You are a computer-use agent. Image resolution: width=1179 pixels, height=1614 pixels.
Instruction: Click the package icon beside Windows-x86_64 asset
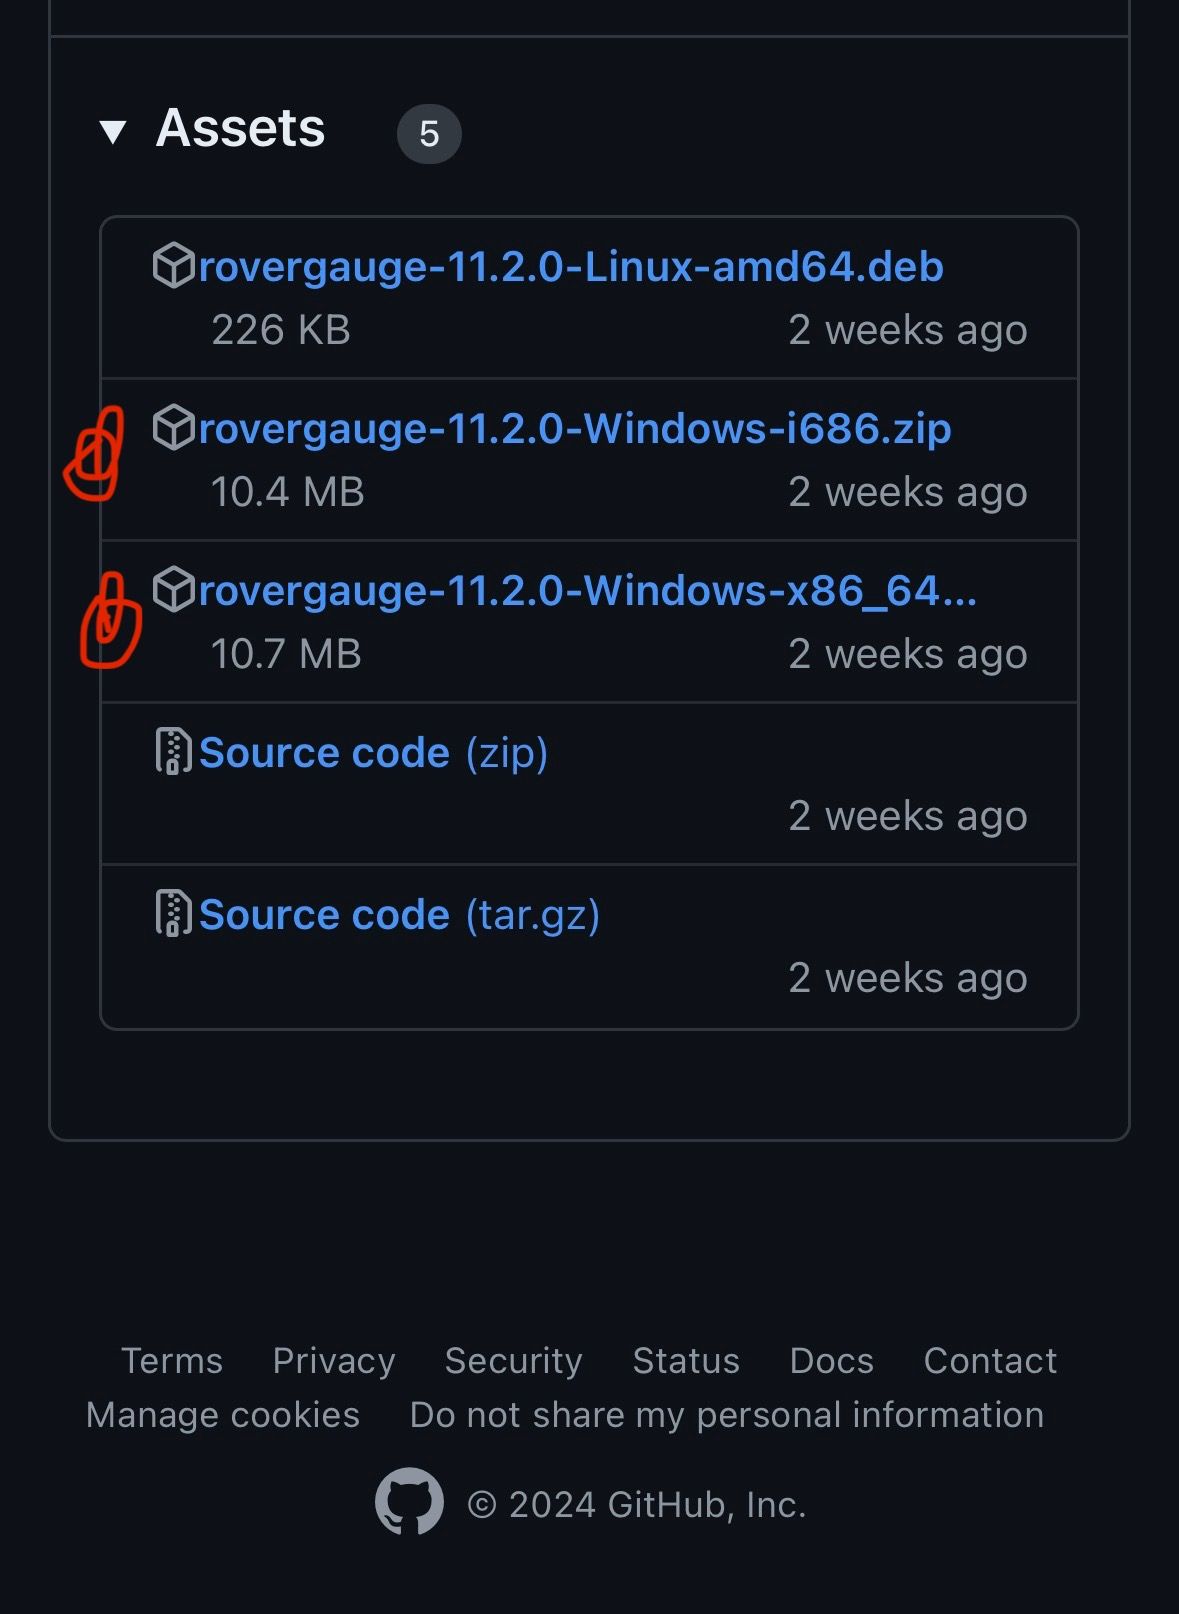click(x=173, y=590)
